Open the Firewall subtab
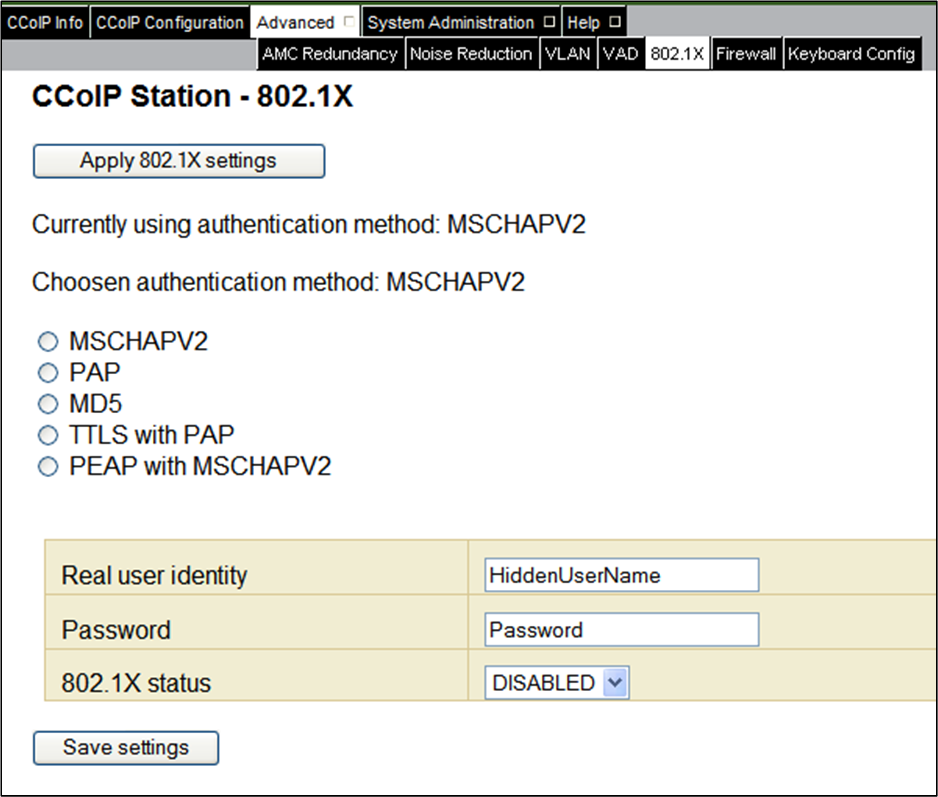938x797 pixels. [x=746, y=54]
